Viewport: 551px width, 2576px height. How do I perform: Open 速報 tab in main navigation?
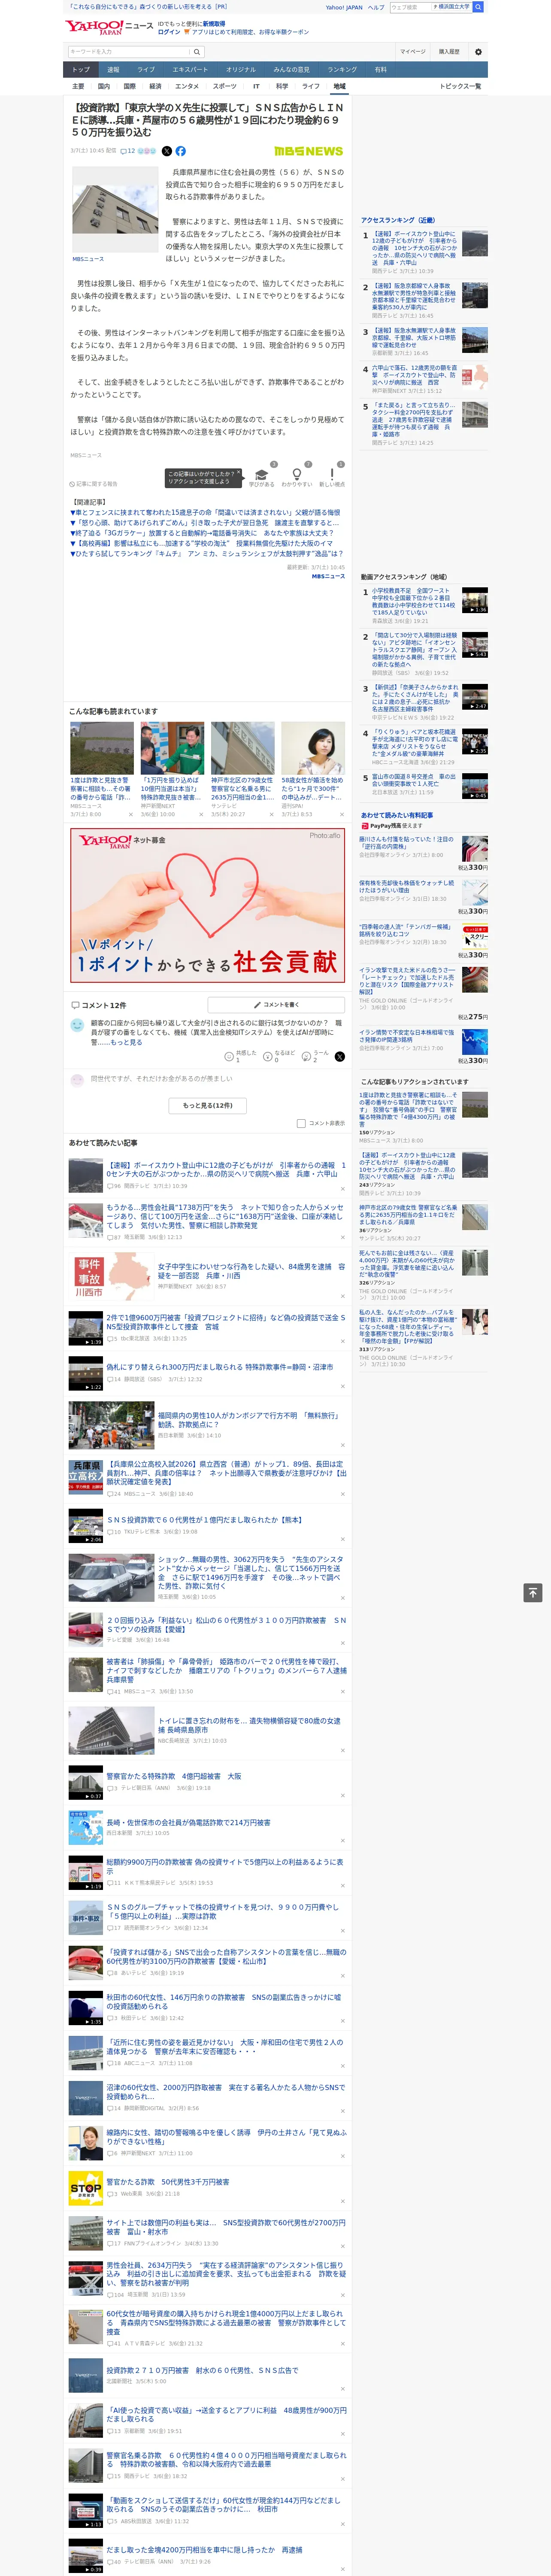tap(113, 70)
